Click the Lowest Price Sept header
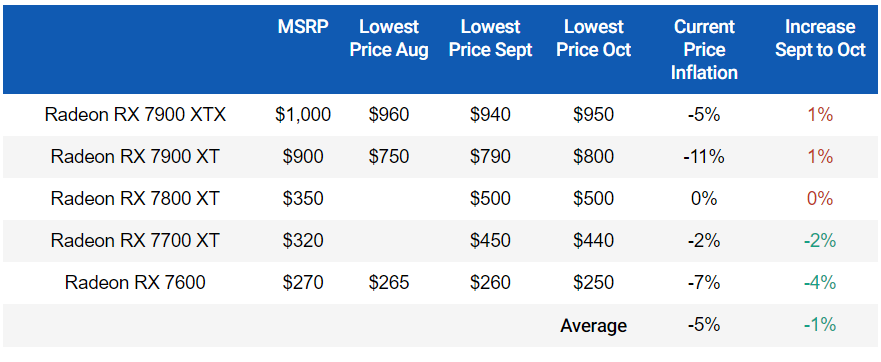Screen dimensions: 881x362 click(491, 38)
